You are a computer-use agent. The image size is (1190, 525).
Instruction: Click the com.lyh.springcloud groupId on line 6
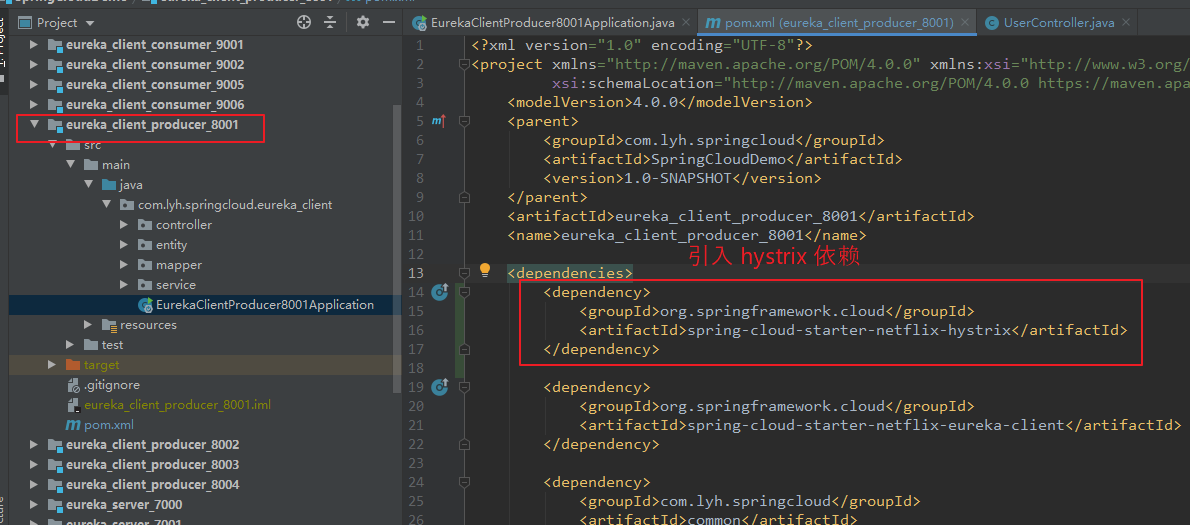click(709, 140)
